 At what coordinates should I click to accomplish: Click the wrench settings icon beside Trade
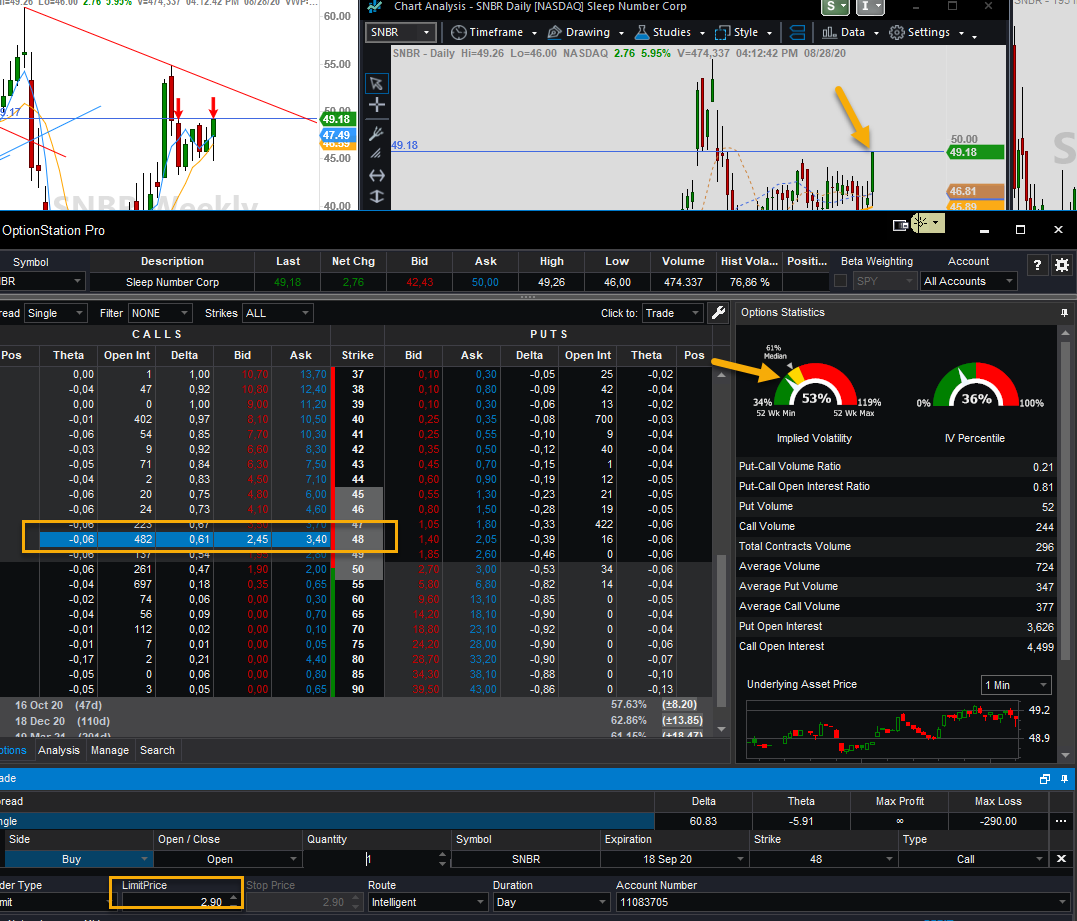pyautogui.click(x=718, y=313)
